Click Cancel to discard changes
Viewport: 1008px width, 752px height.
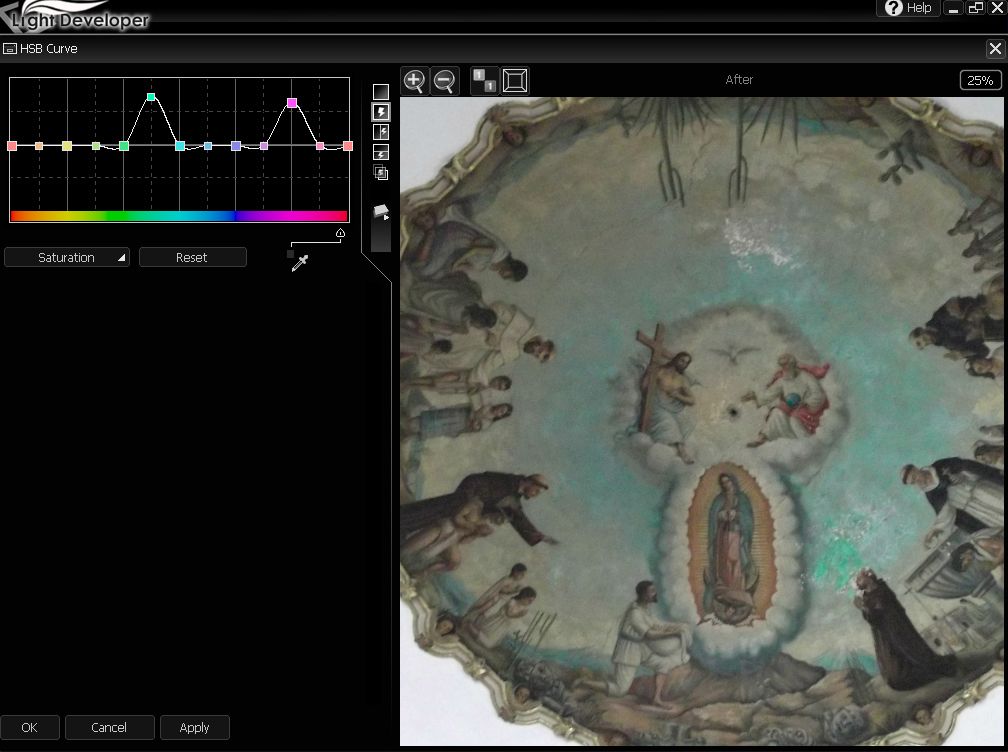(109, 727)
